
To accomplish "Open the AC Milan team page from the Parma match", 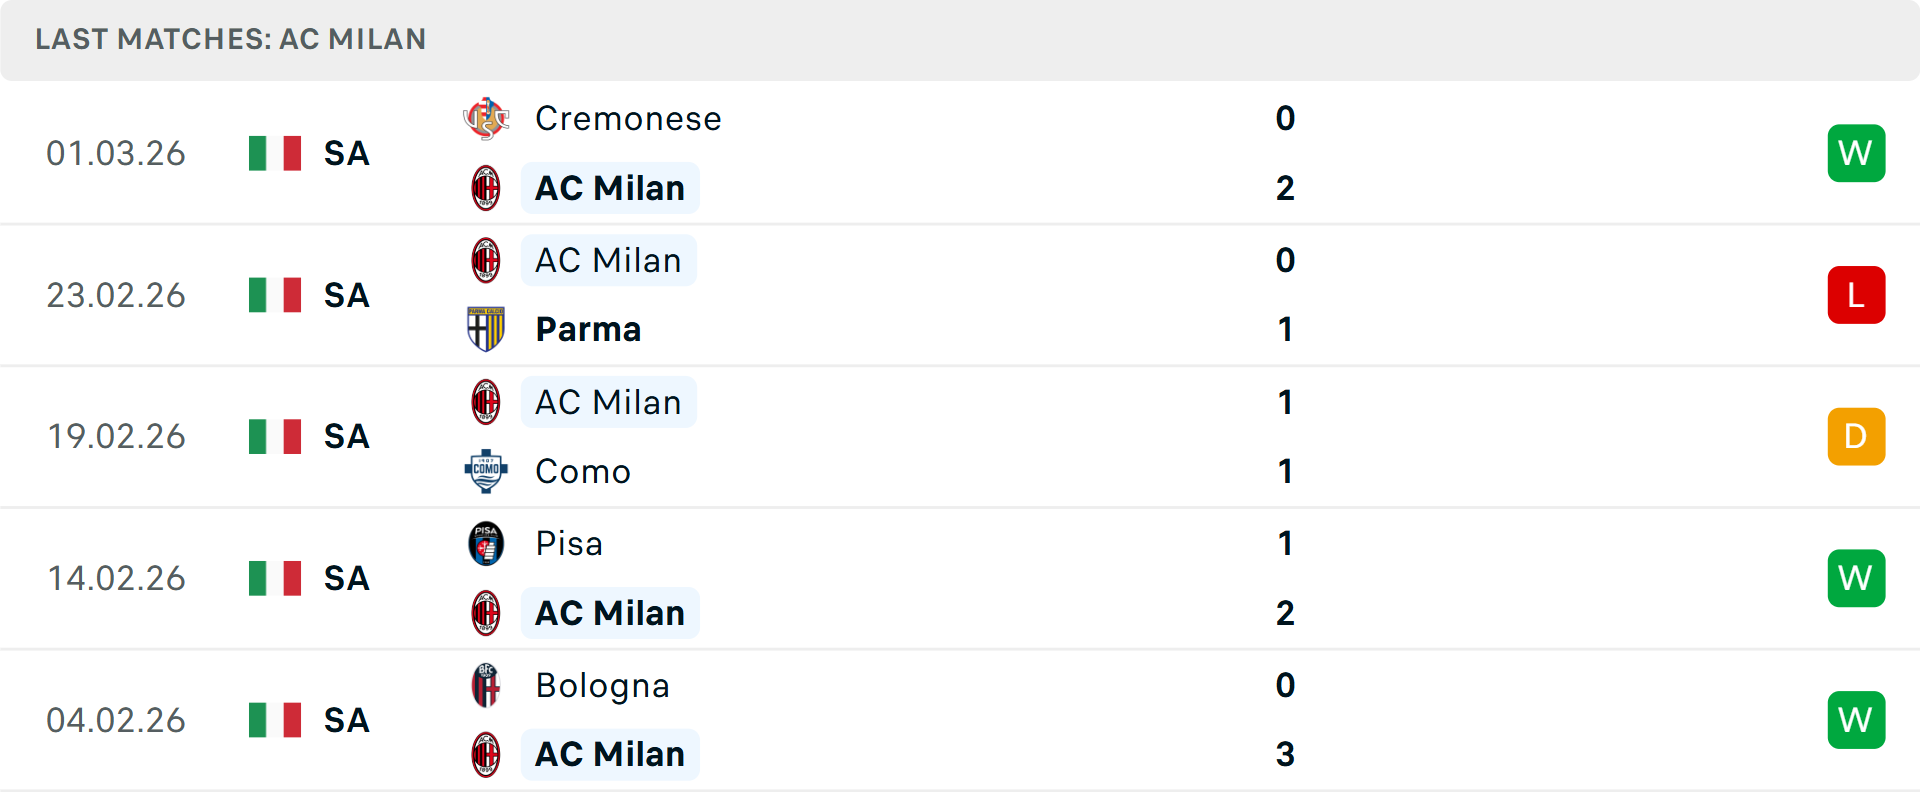I will 608,260.
